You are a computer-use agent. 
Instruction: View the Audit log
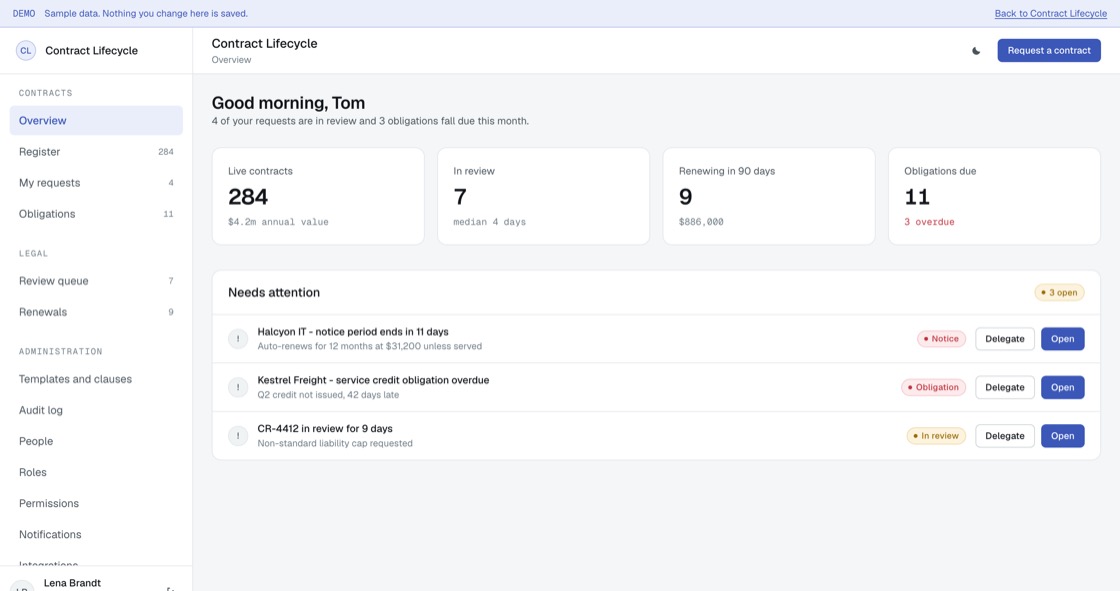(x=96, y=410)
